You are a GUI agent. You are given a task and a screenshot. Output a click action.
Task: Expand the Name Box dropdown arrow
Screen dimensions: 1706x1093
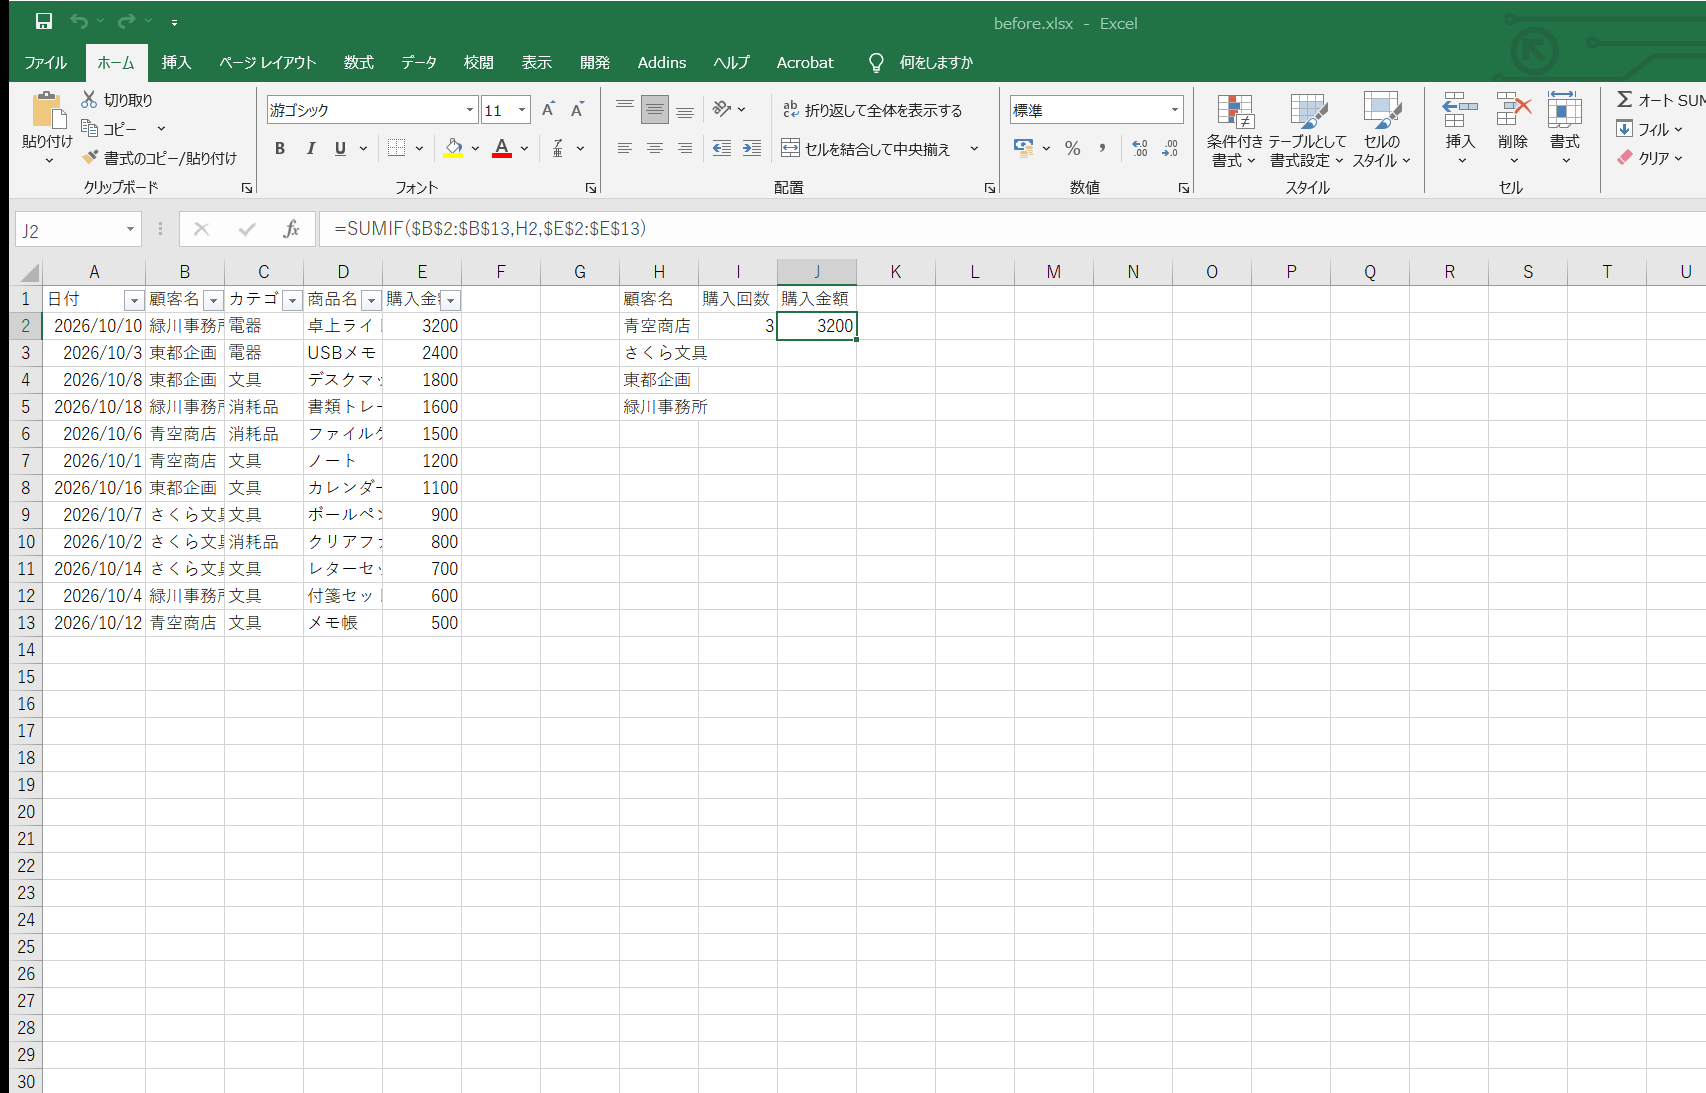click(x=130, y=230)
